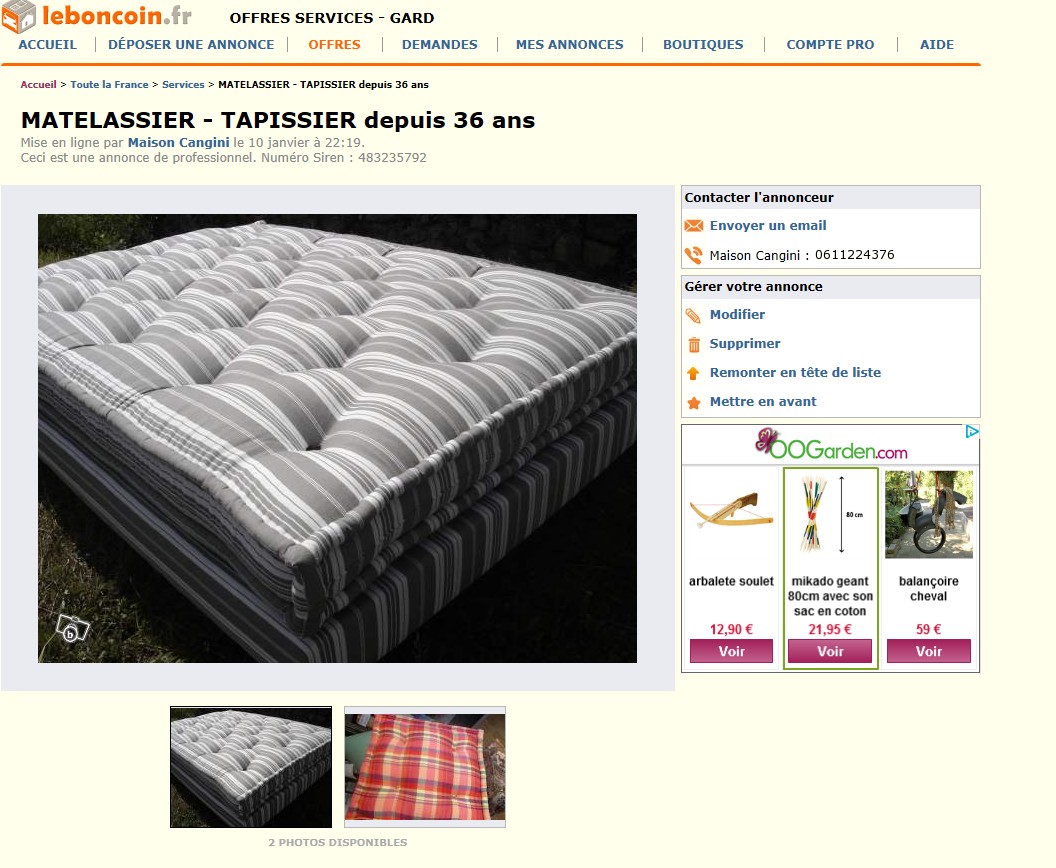Click the envelope icon beside Envoyer un email
The image size is (1056, 868).
[x=694, y=226]
